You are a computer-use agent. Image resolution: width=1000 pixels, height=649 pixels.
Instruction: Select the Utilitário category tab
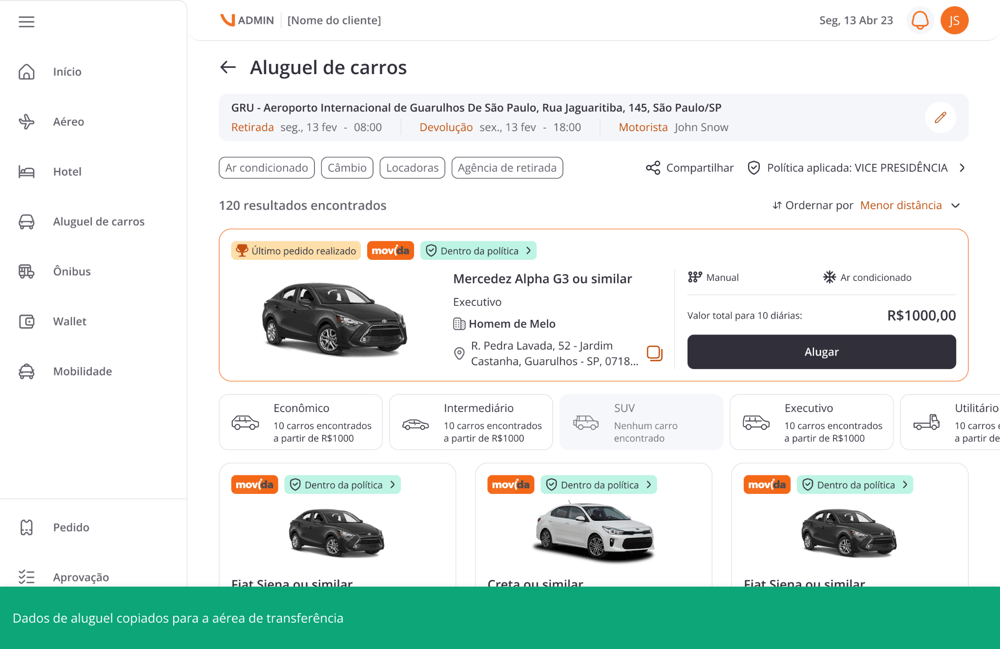point(950,422)
